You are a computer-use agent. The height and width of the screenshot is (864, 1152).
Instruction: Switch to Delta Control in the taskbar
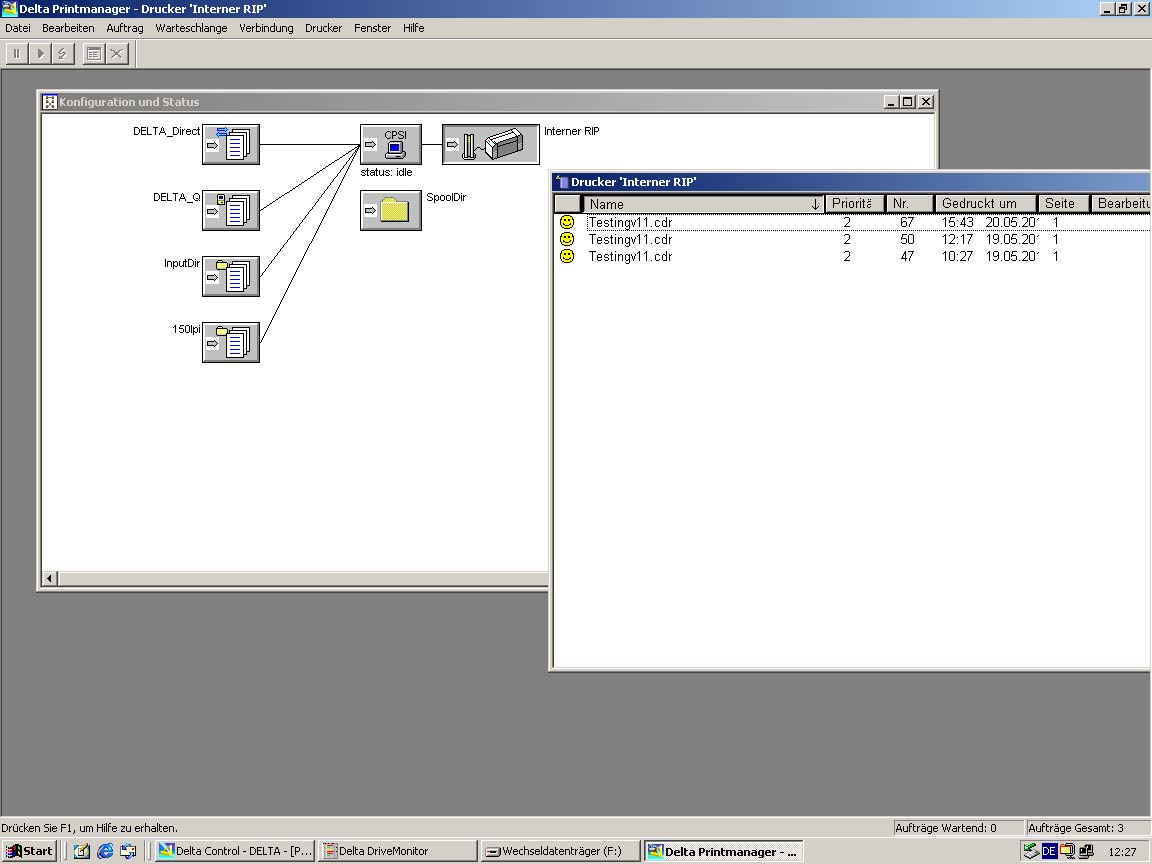pyautogui.click(x=235, y=851)
